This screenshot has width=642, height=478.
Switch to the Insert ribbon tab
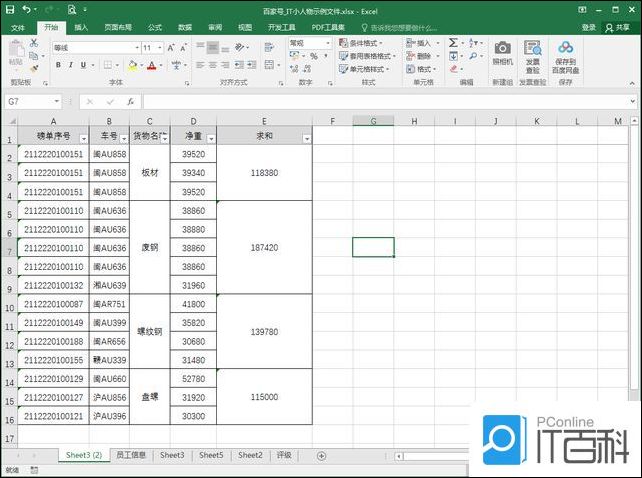(81, 27)
